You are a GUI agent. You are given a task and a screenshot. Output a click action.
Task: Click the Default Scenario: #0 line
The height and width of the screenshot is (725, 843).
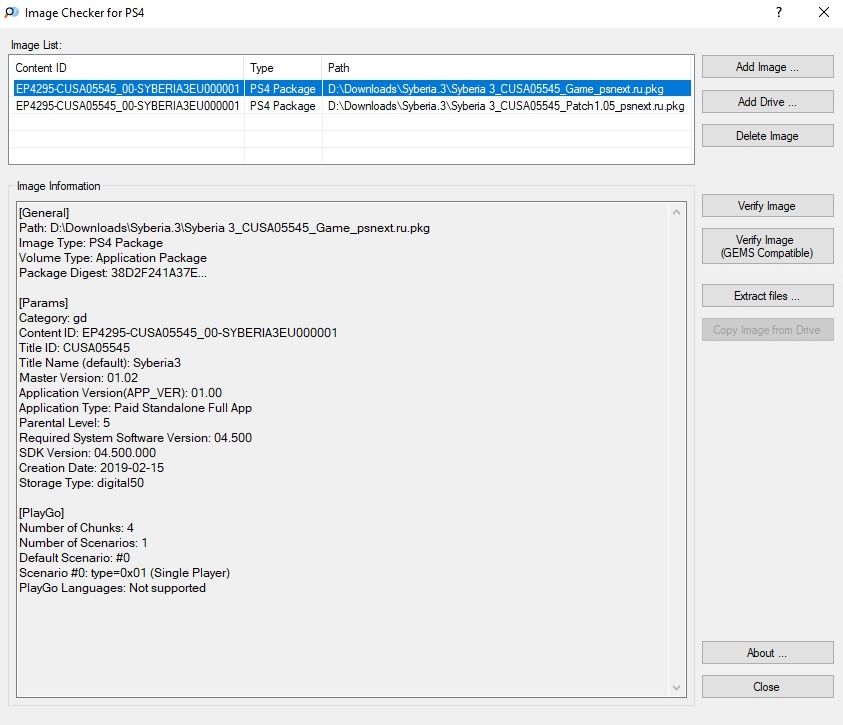75,558
